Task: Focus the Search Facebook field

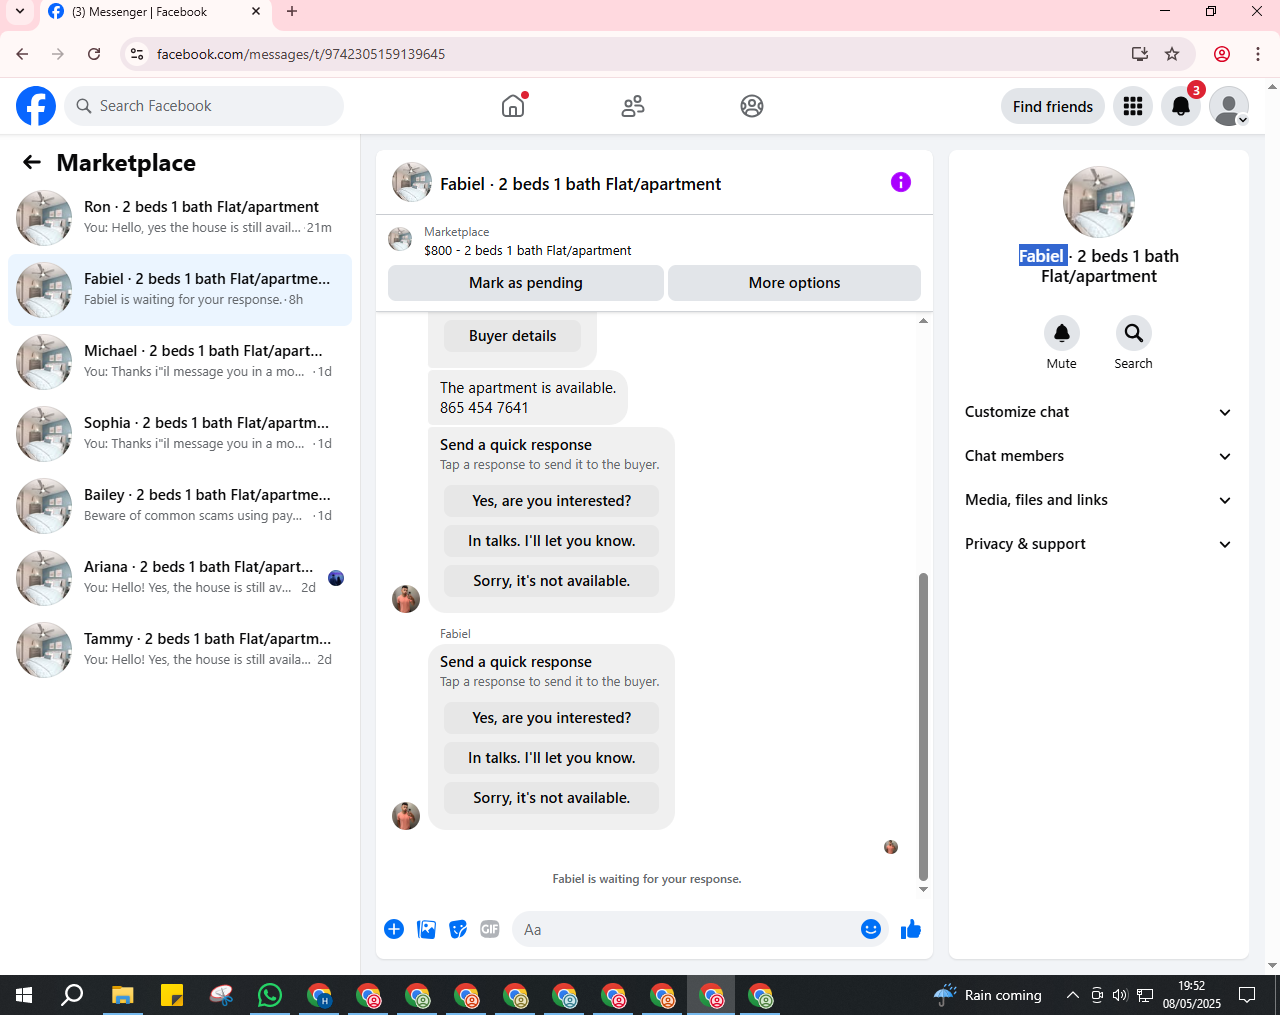Action: [x=204, y=106]
